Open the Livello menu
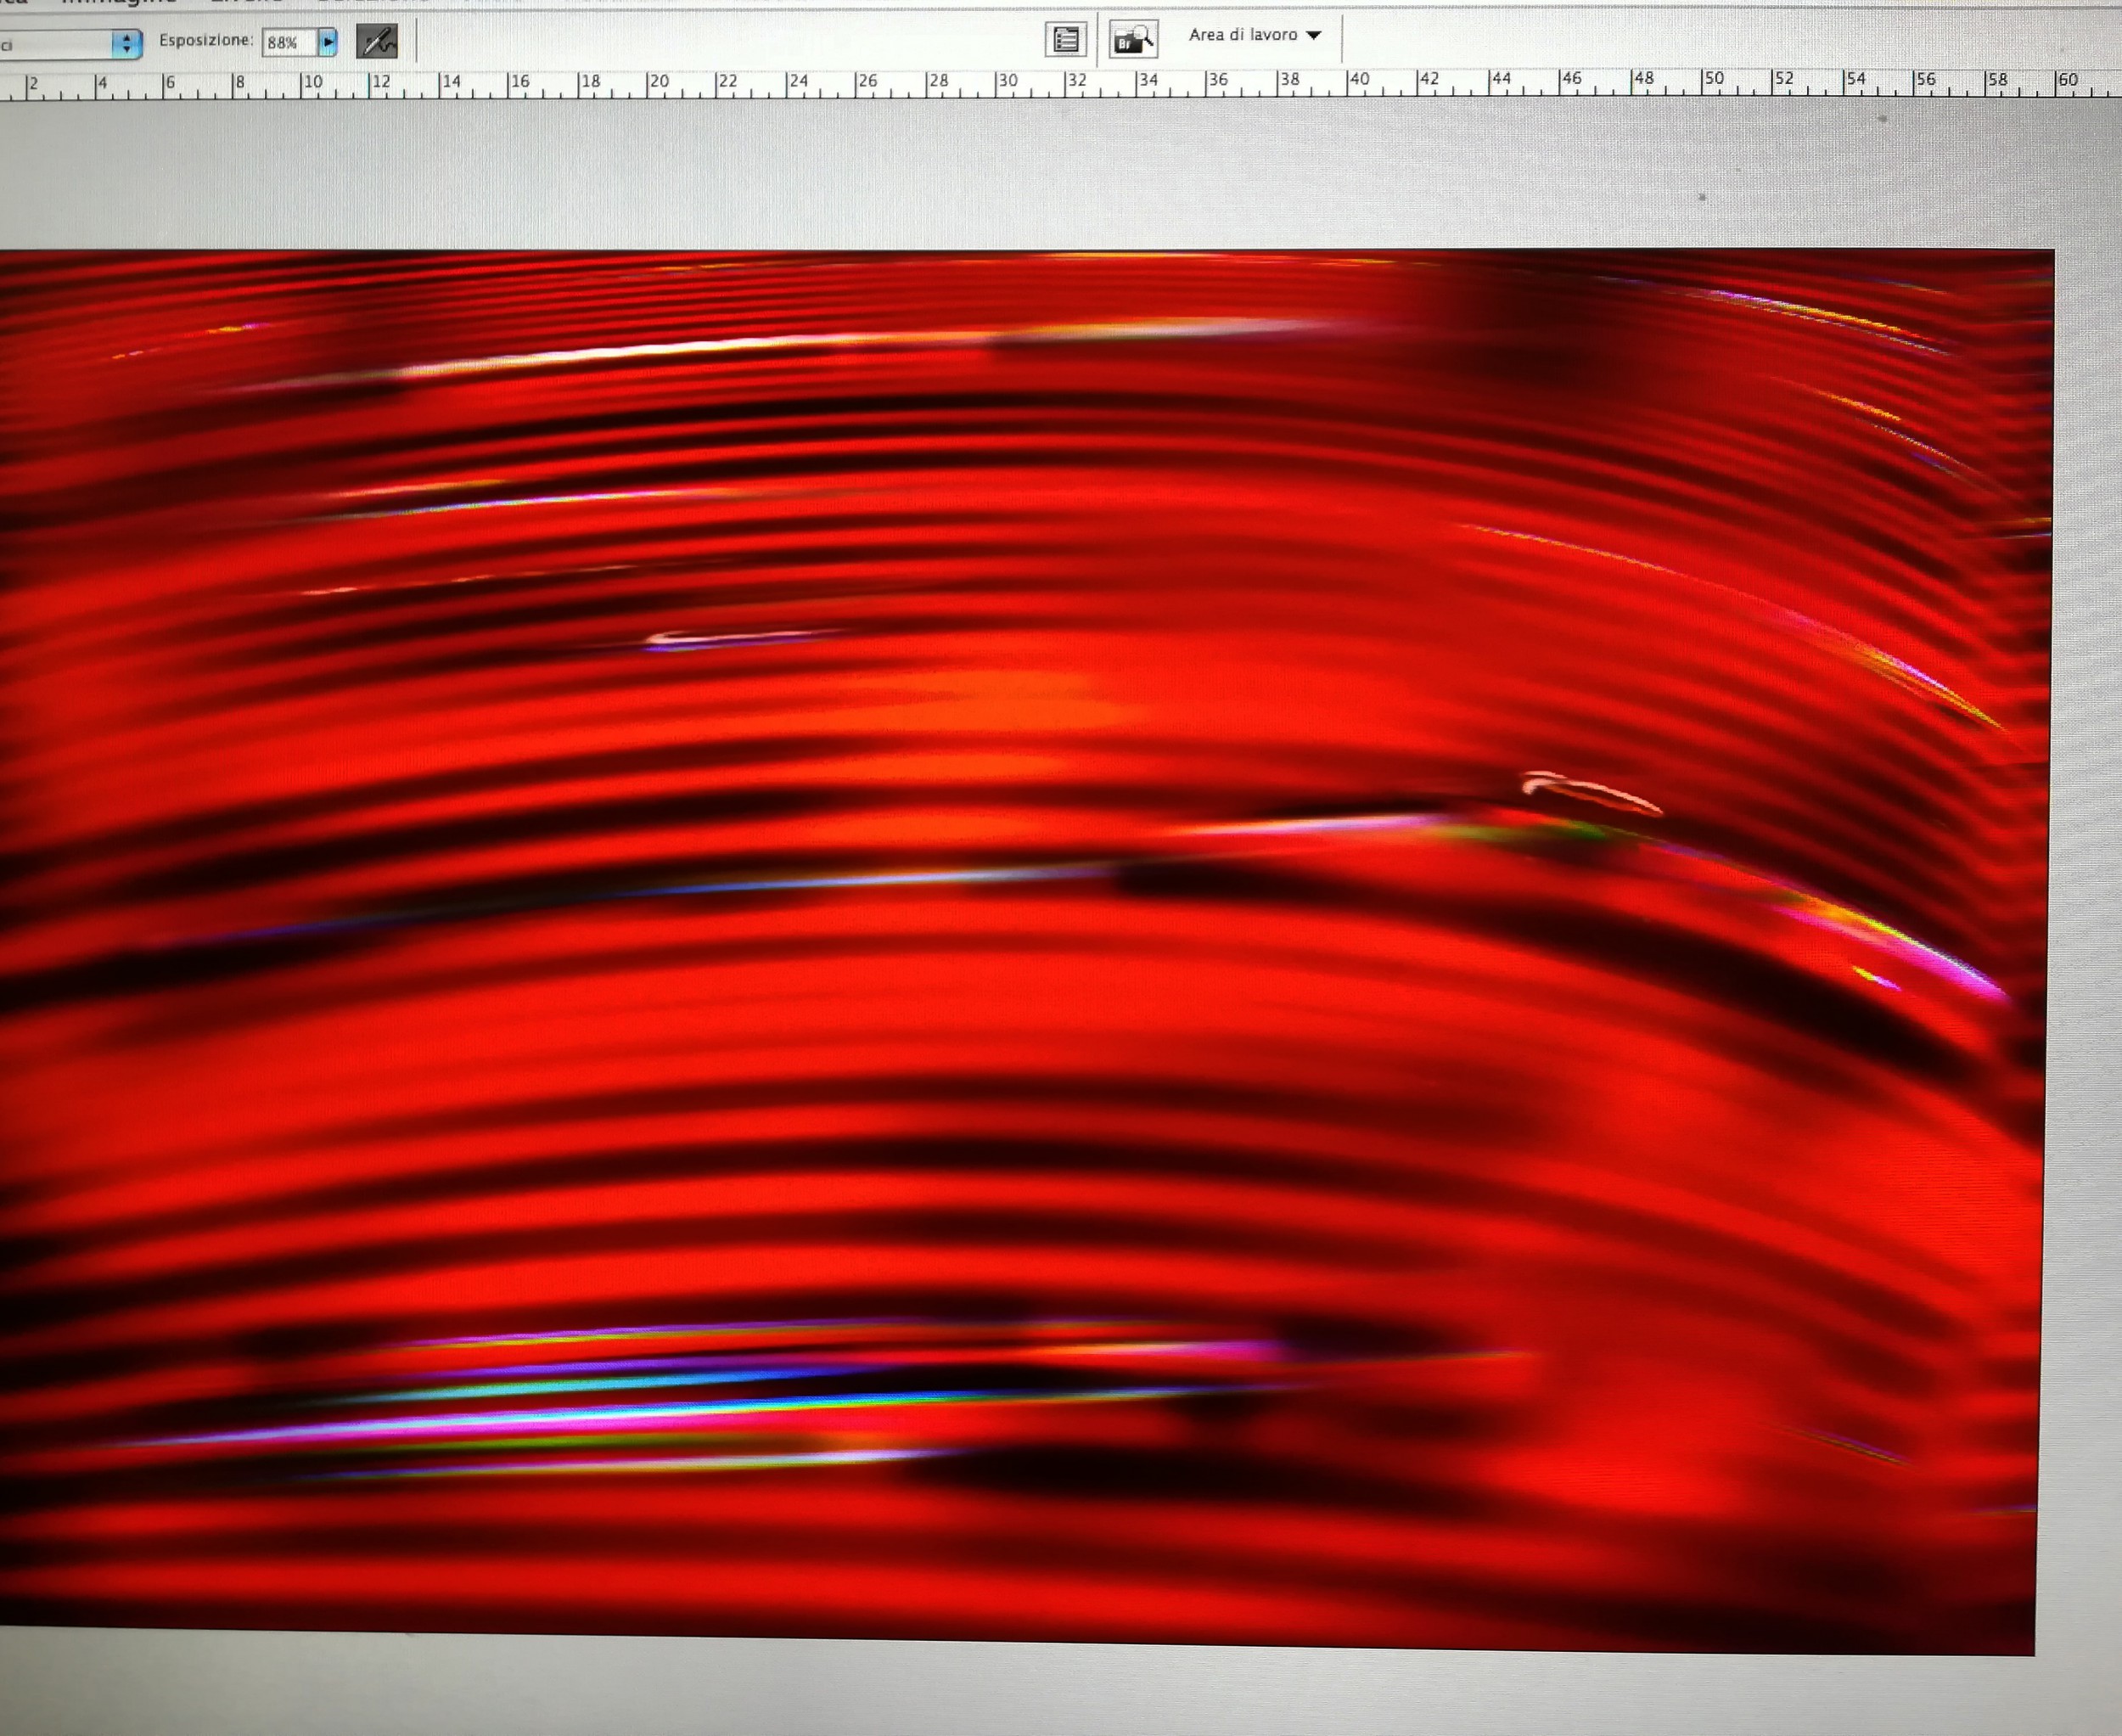 click(x=245, y=2)
